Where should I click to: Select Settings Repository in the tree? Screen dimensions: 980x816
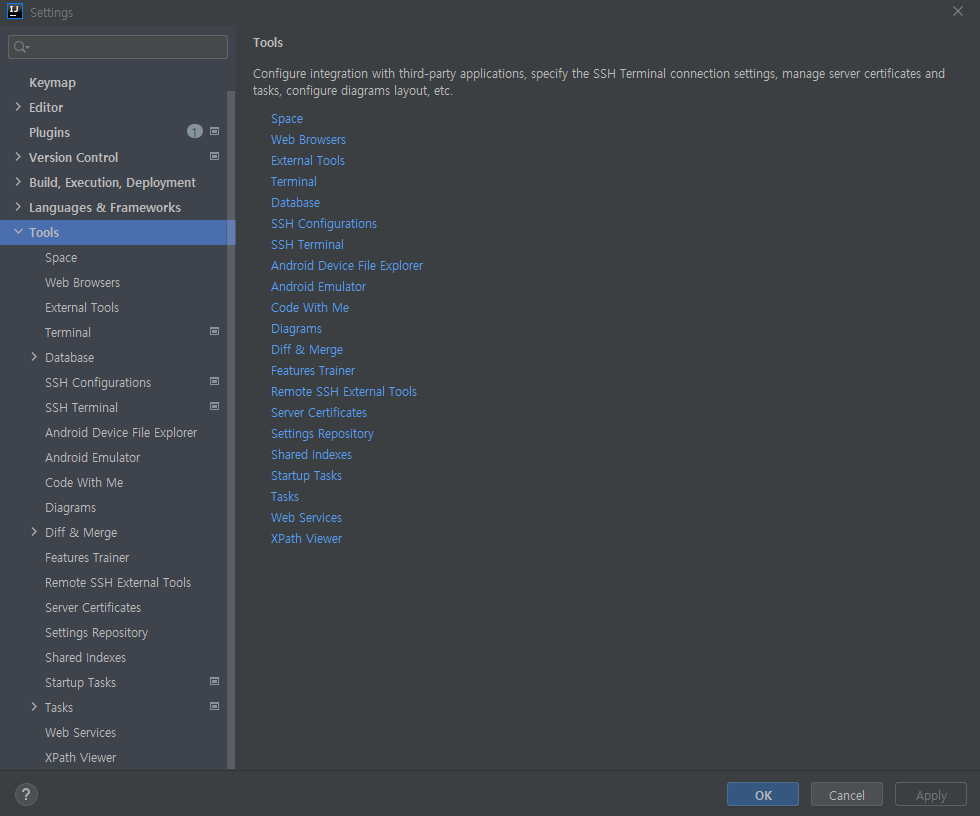pyautogui.click(x=97, y=632)
